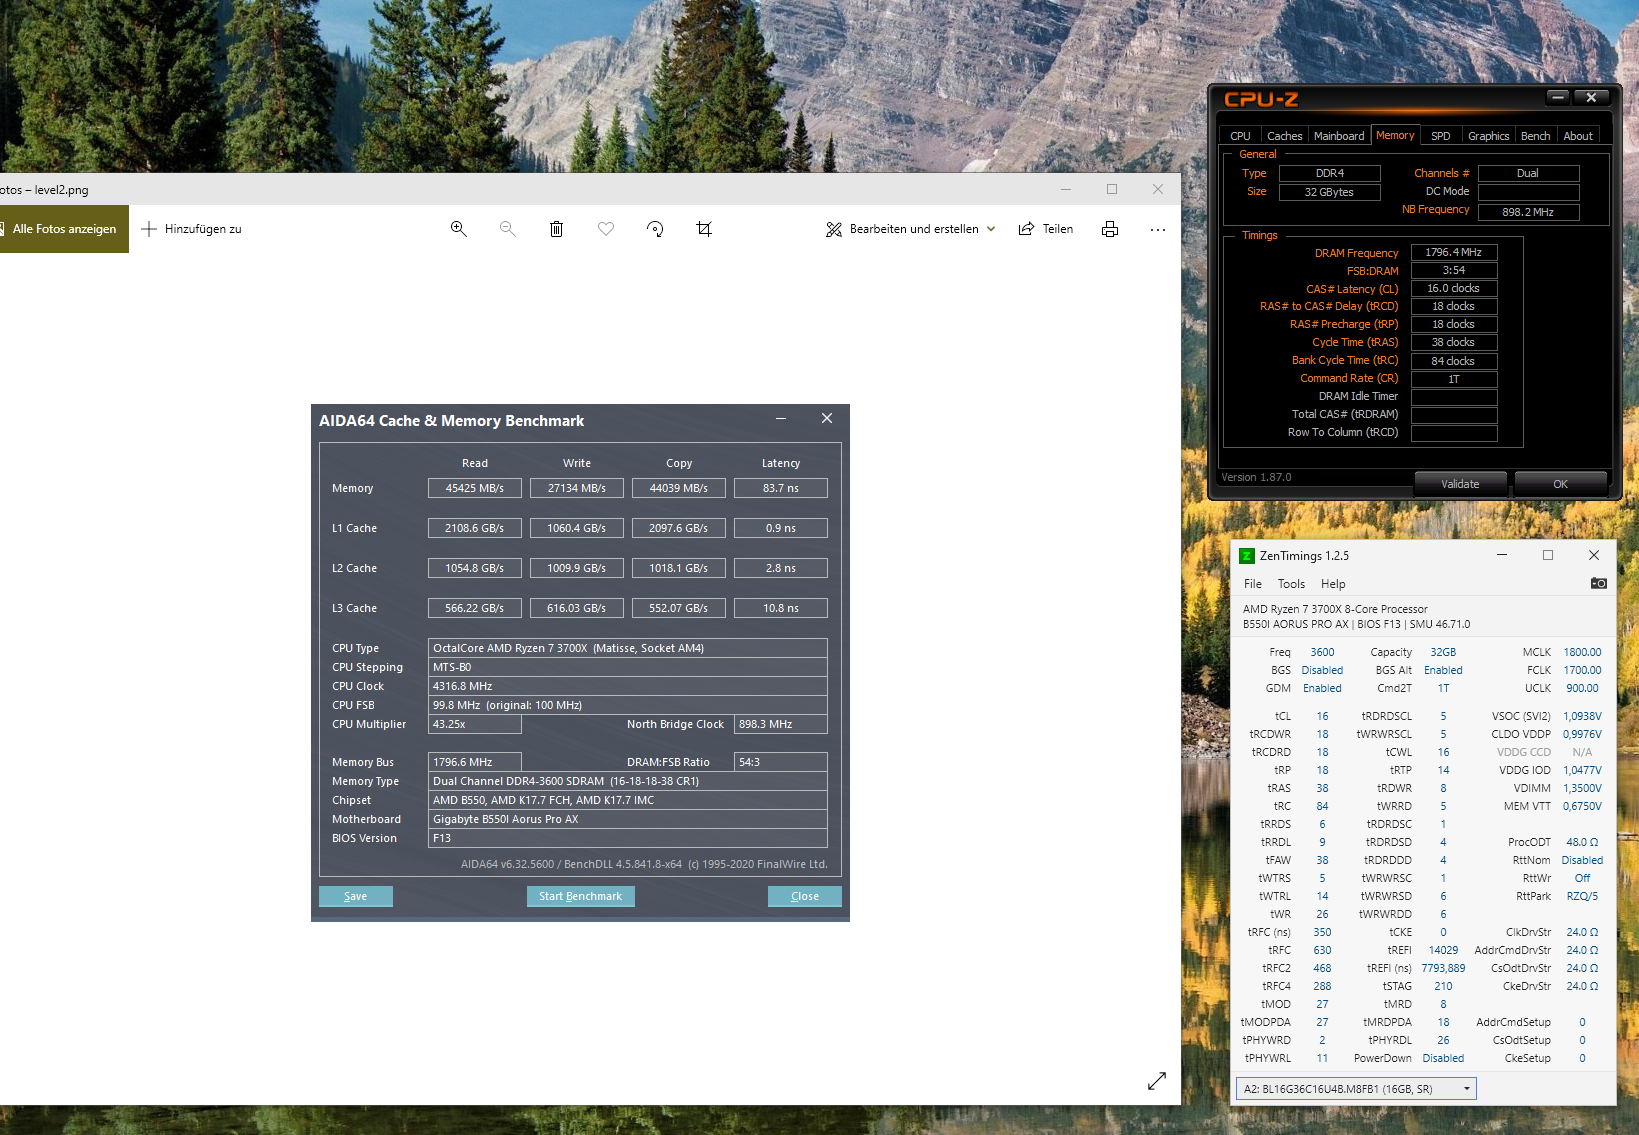Click the Command Rate 1T field in CPU-Z

pos(1454,379)
